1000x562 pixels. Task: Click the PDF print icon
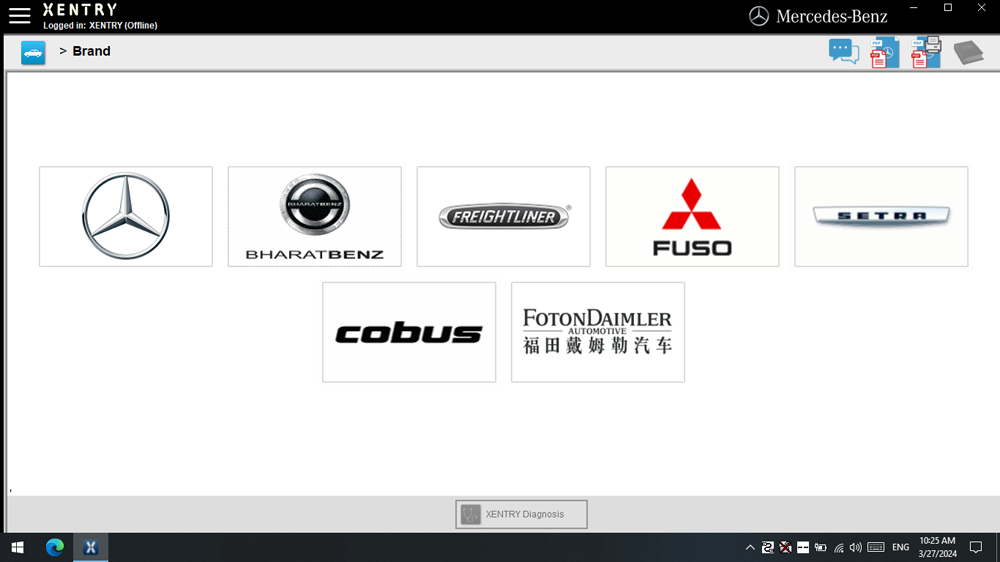(926, 52)
